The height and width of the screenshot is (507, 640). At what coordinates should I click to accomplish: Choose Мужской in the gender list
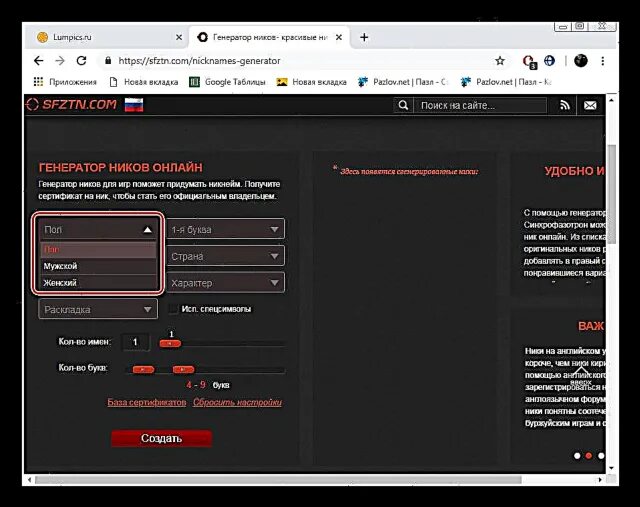[x=98, y=266]
